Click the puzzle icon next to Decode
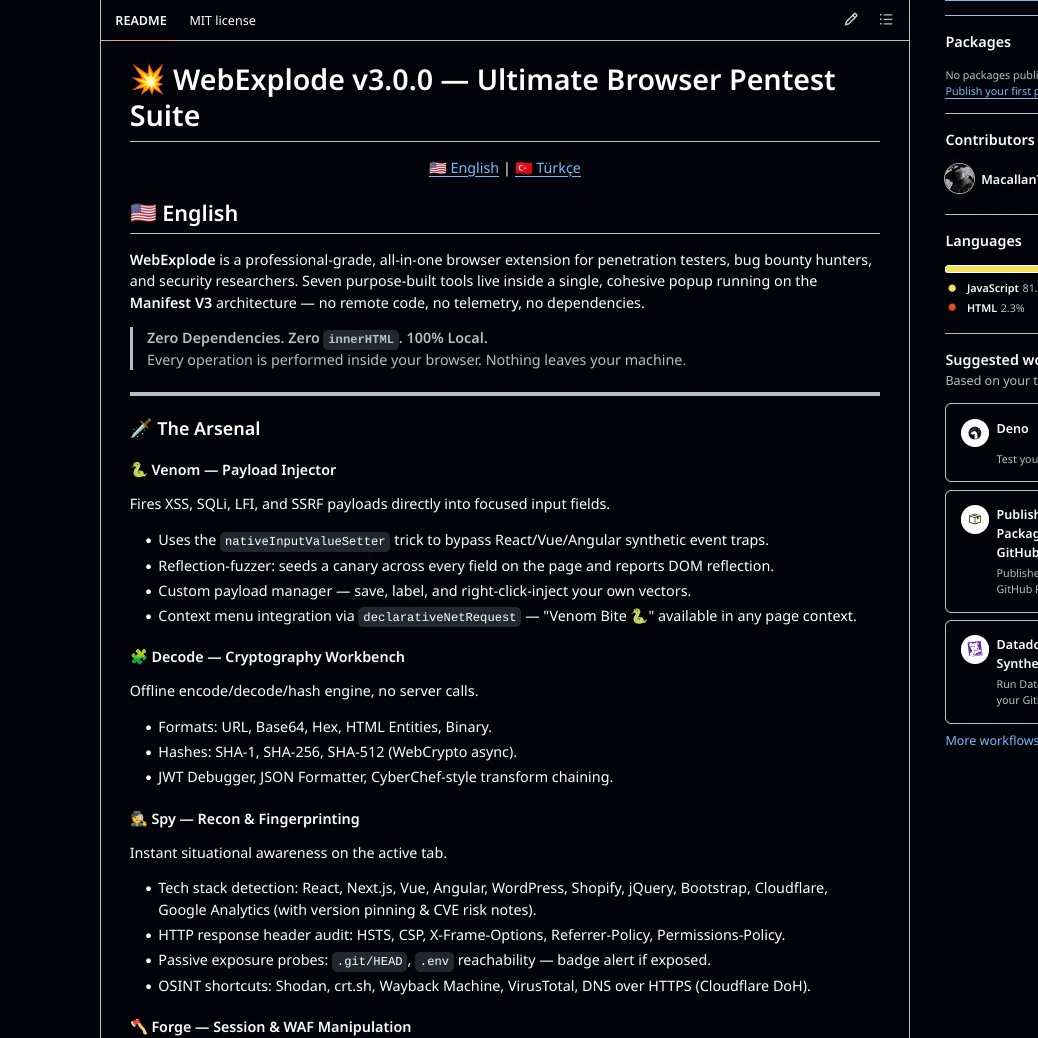The image size is (1038, 1038). pos(138,657)
